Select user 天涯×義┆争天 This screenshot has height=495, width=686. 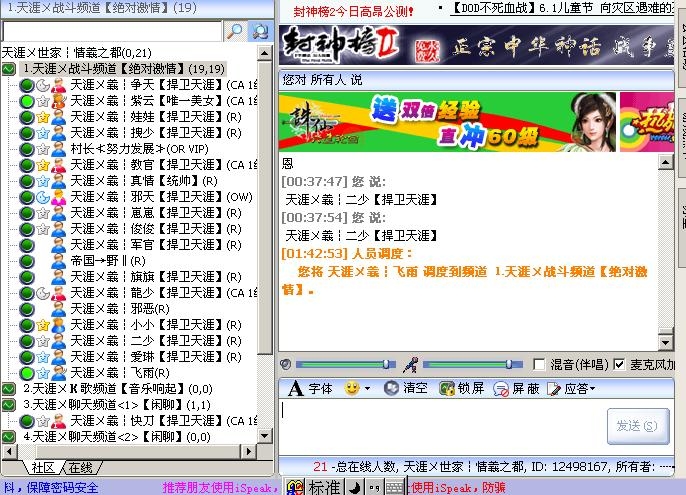pos(164,85)
